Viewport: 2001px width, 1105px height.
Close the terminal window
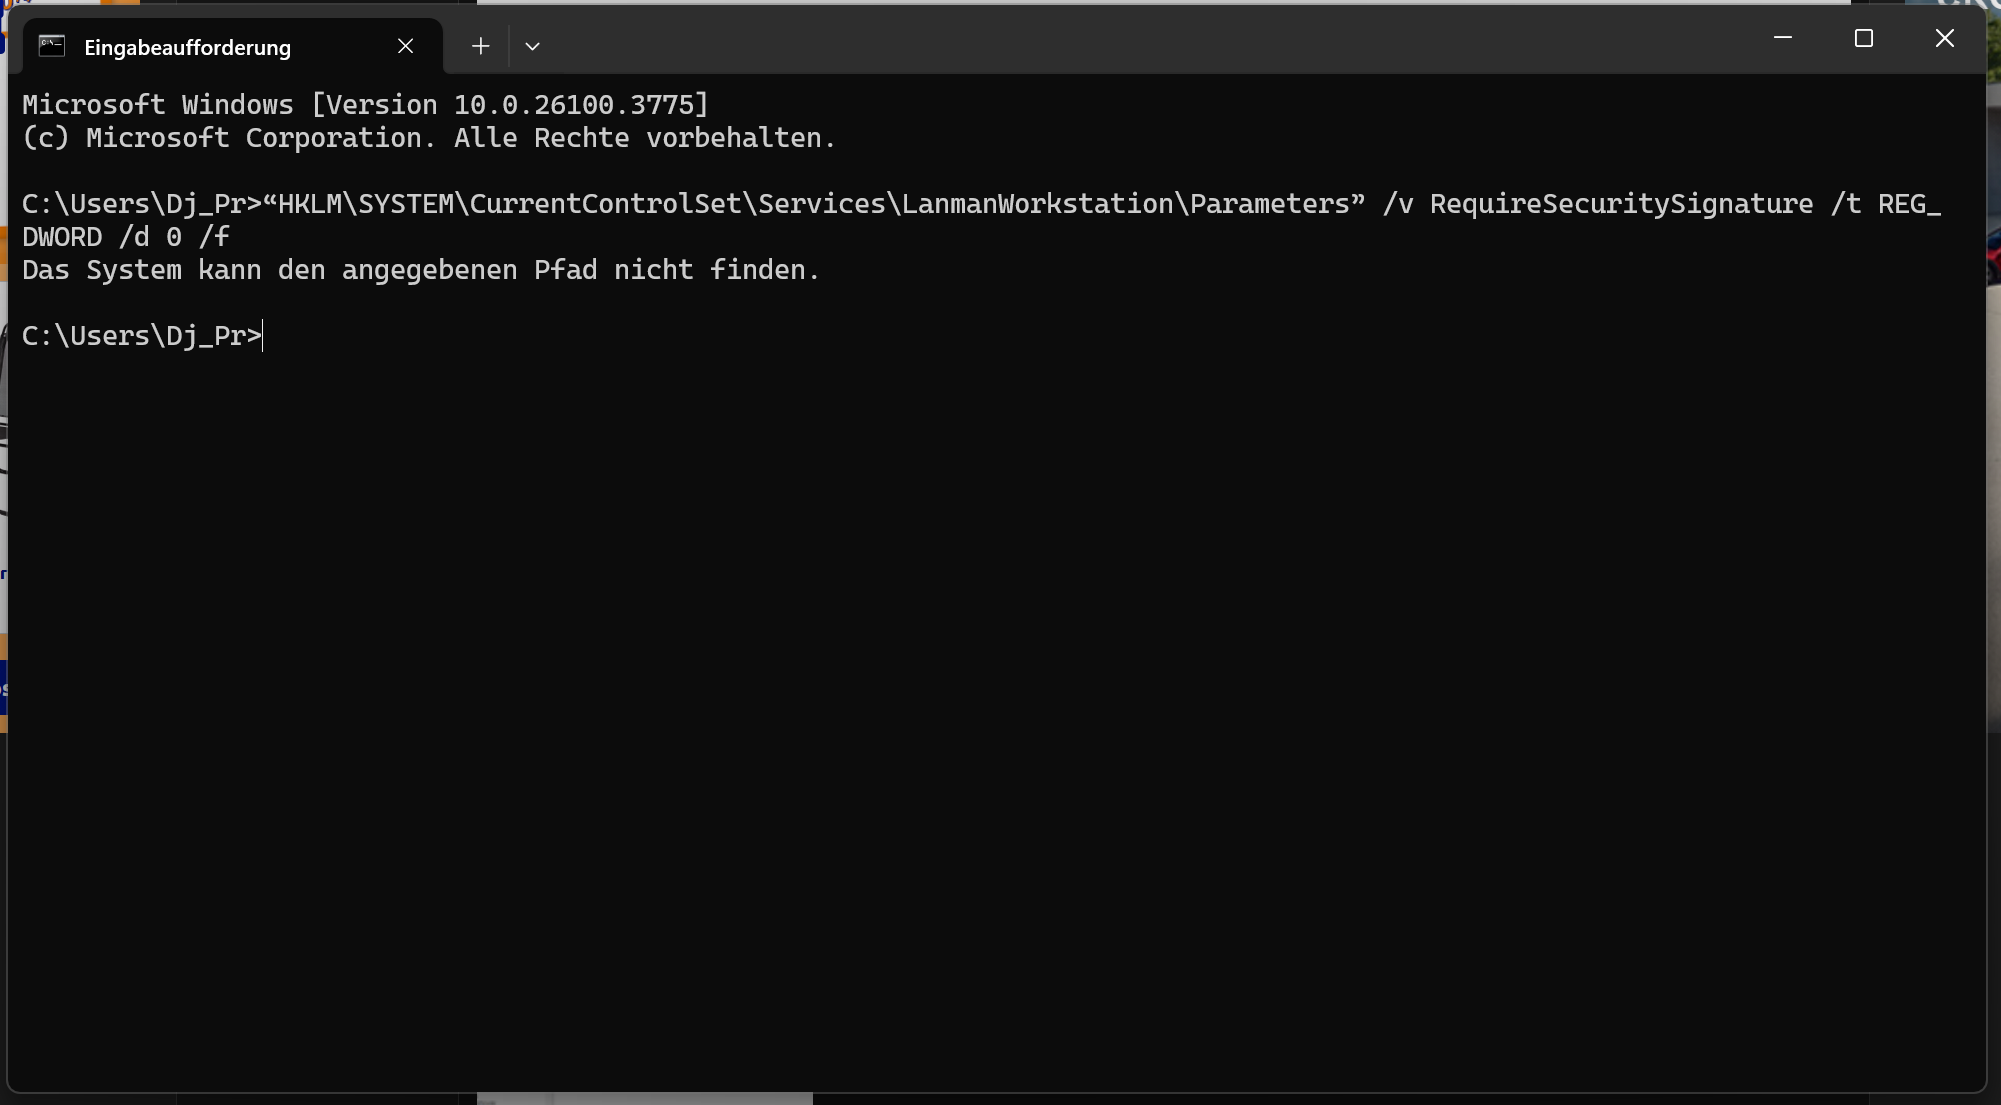1944,38
